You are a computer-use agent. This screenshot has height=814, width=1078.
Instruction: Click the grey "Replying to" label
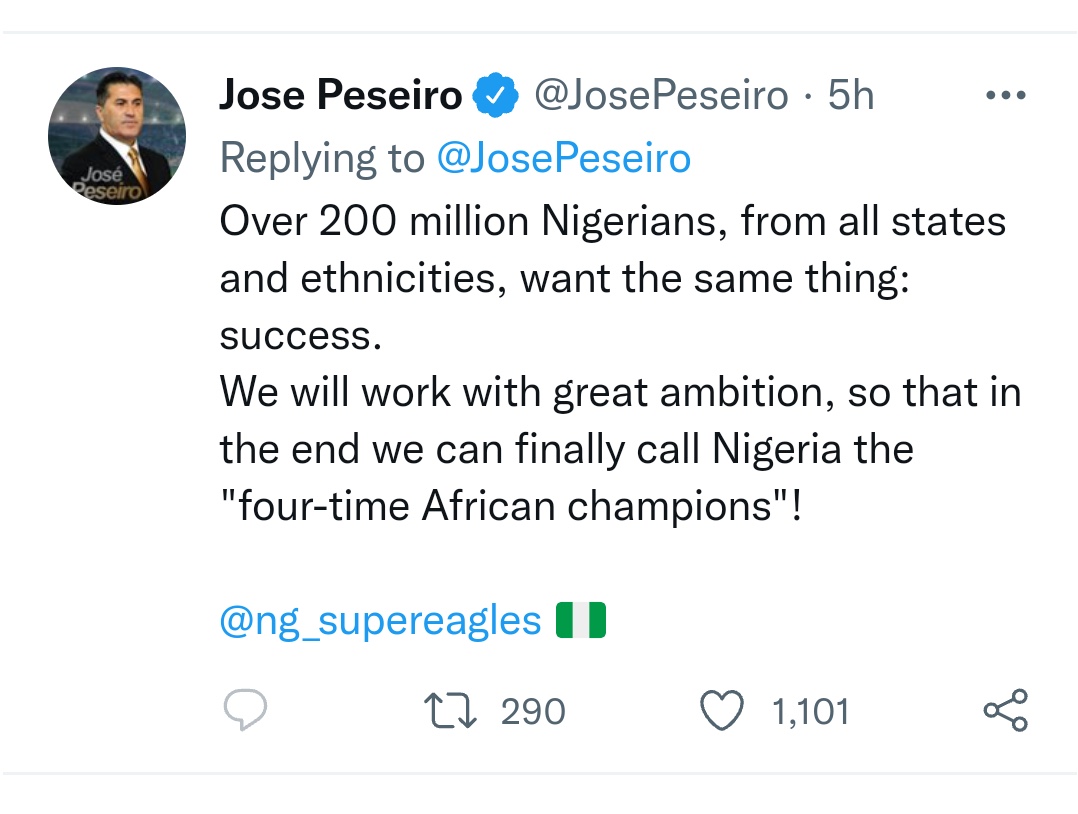tap(321, 158)
